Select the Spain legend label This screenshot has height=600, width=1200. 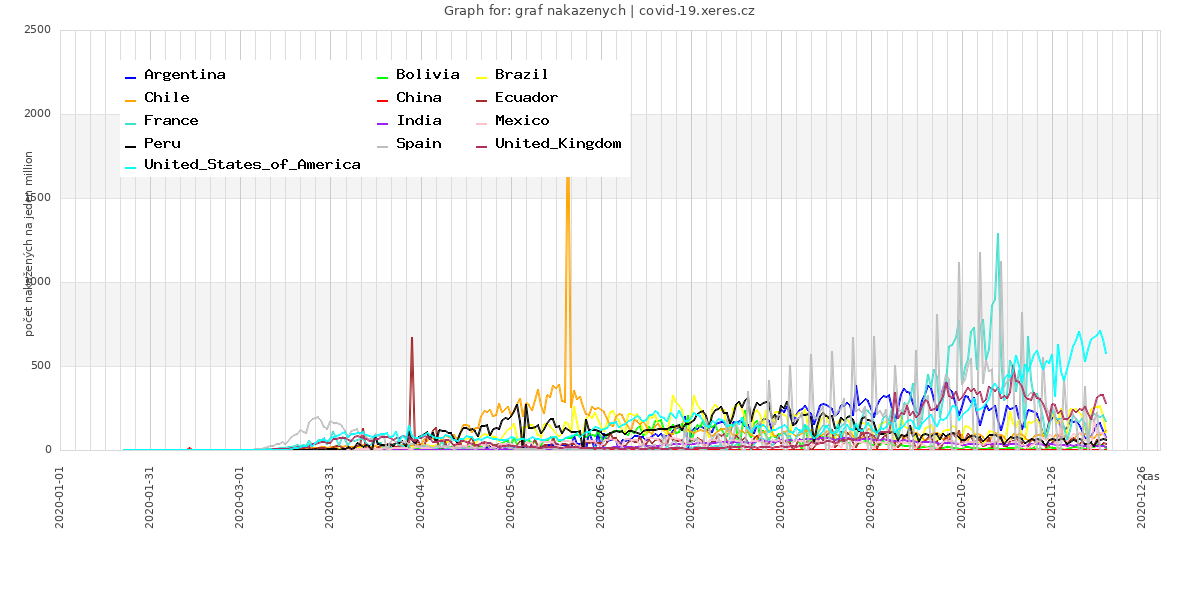[419, 144]
